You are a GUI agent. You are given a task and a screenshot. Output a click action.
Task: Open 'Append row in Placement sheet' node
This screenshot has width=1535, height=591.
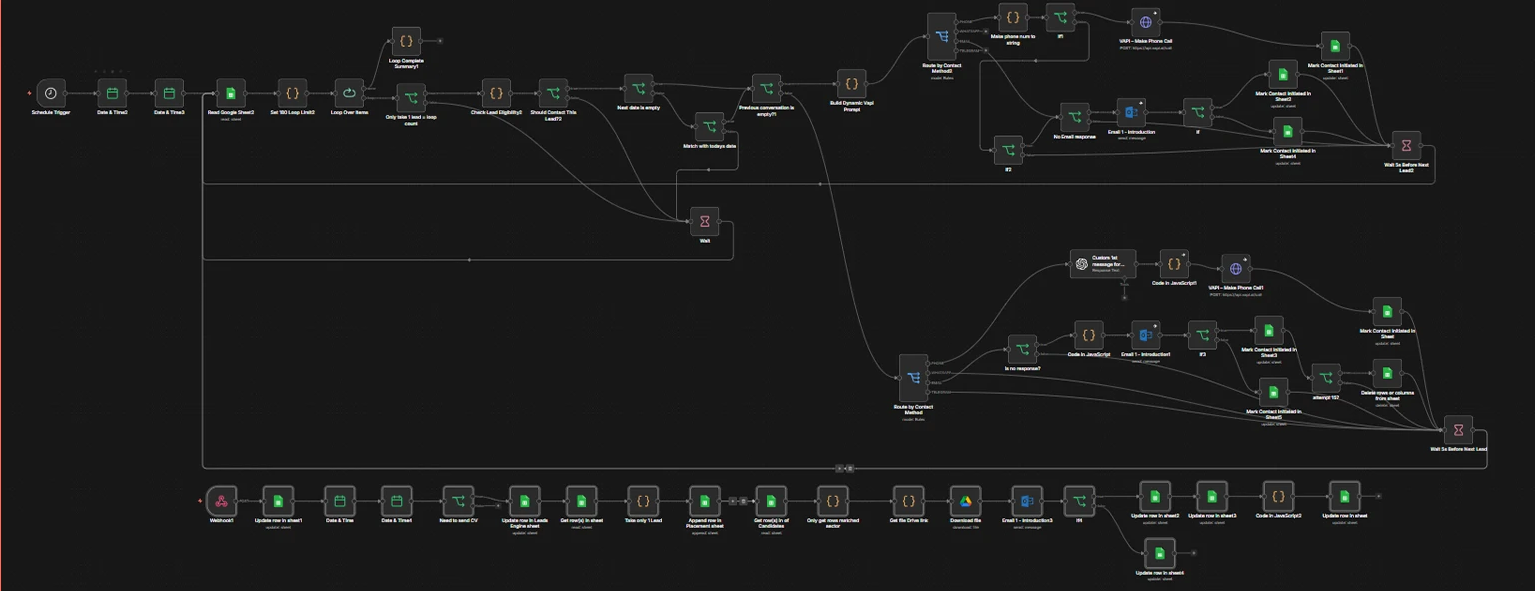click(704, 500)
